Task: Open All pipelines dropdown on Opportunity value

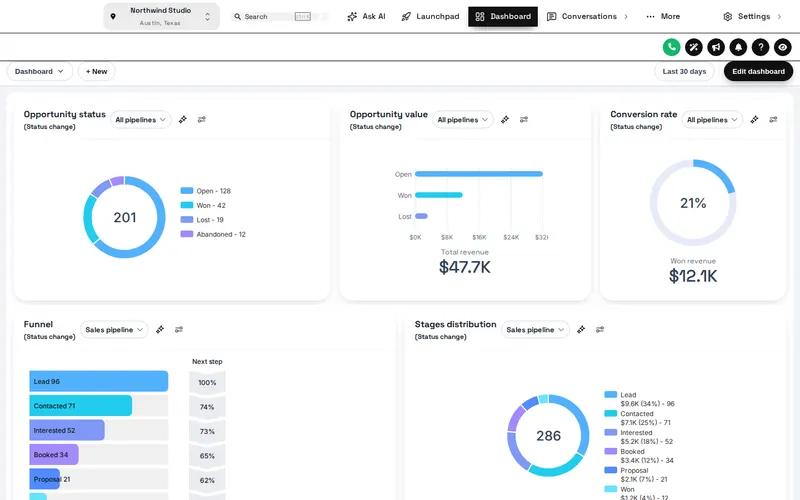Action: [x=463, y=120]
